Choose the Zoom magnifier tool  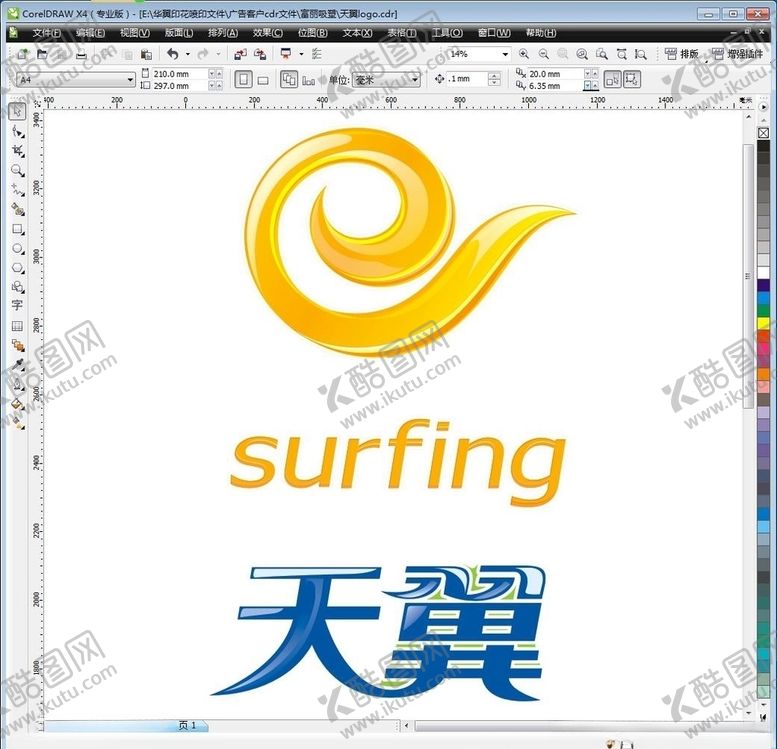(17, 170)
